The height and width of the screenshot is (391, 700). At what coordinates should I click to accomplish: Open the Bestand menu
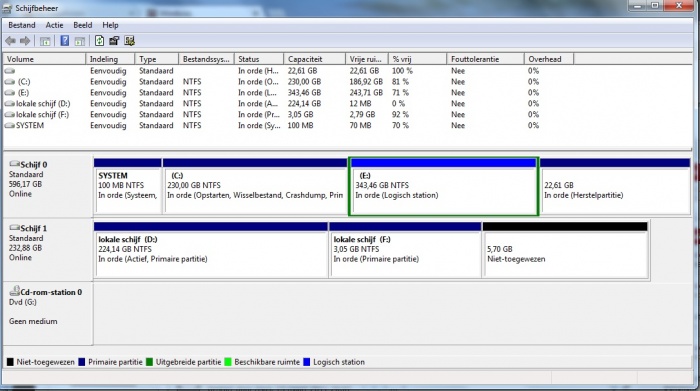[21, 25]
